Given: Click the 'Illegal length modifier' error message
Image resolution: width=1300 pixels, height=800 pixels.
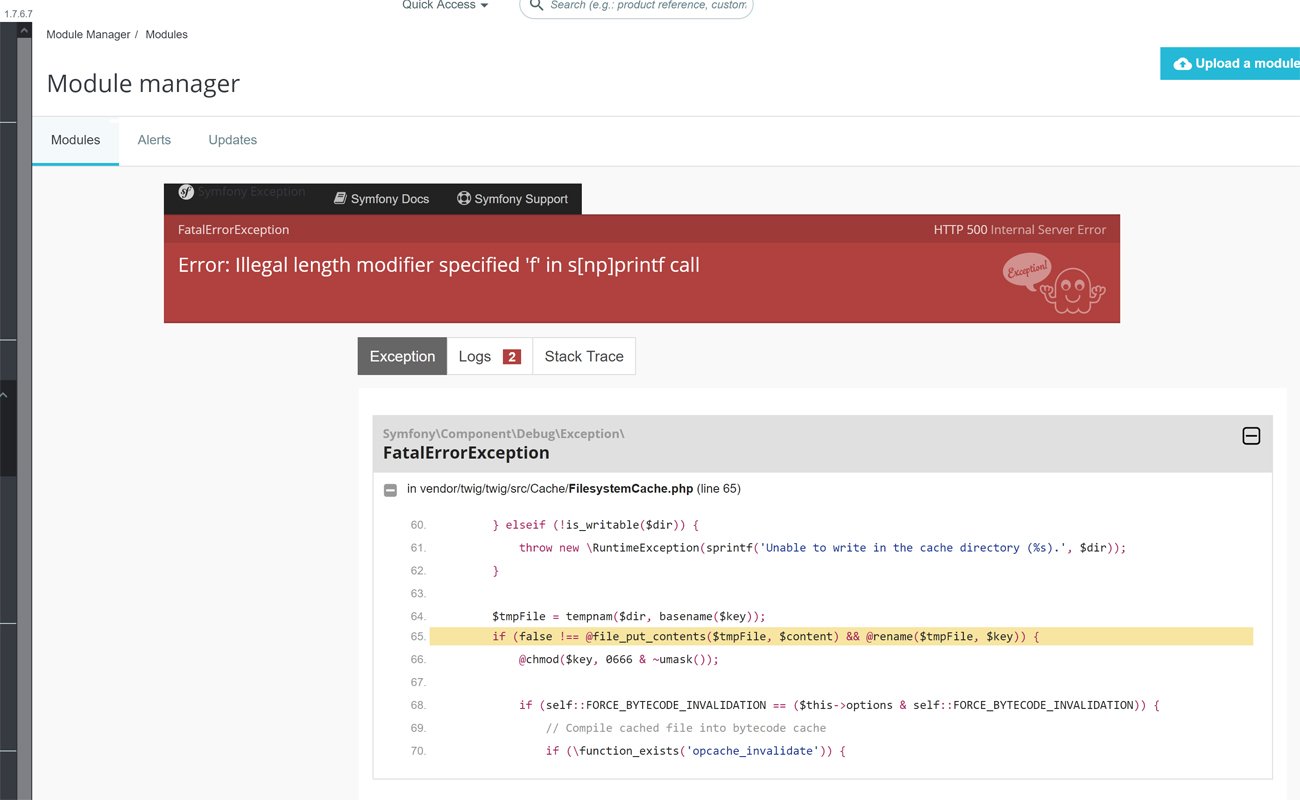Looking at the screenshot, I should pyautogui.click(x=439, y=265).
